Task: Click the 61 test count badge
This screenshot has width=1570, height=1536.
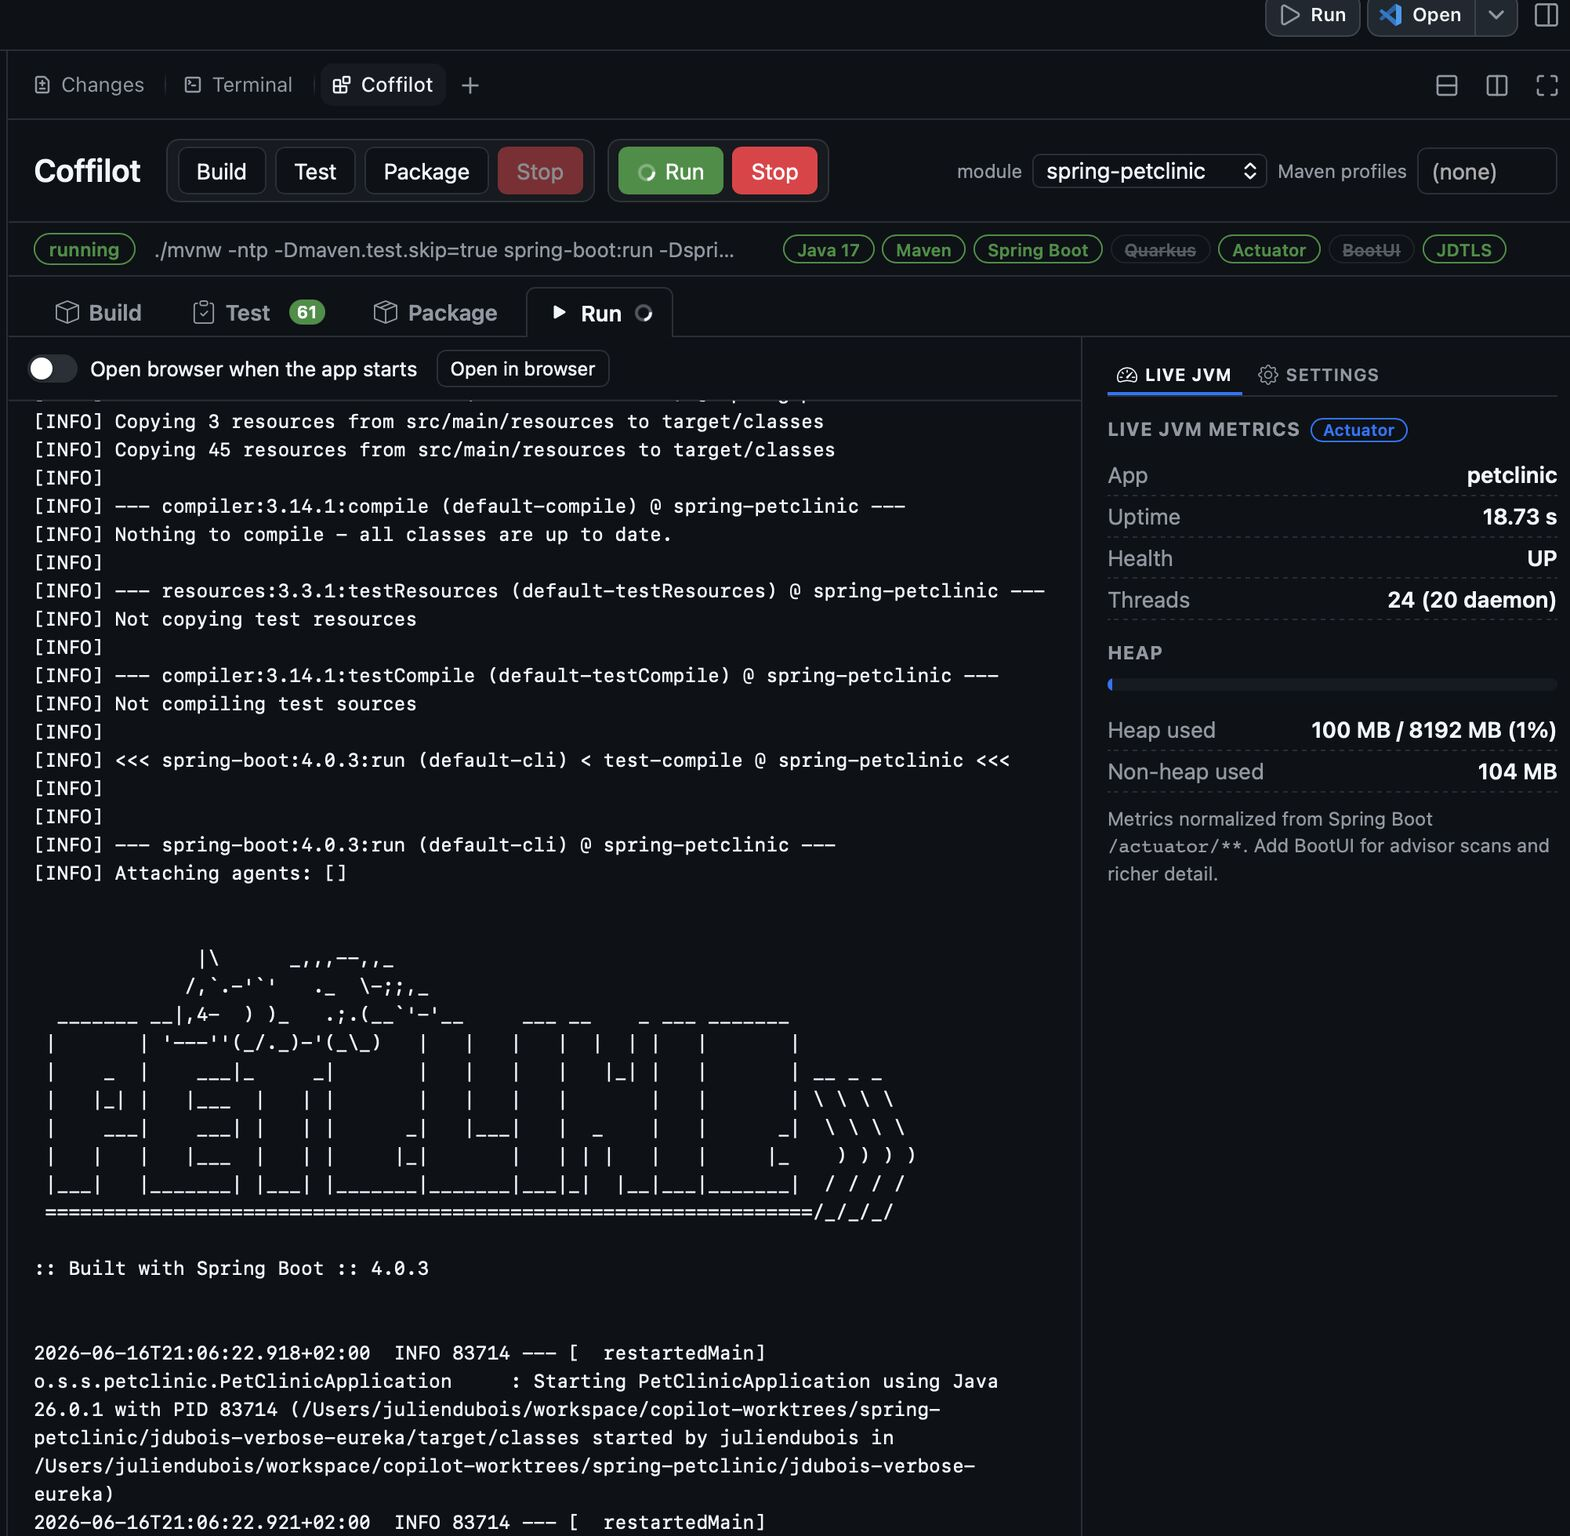Action: (x=306, y=312)
